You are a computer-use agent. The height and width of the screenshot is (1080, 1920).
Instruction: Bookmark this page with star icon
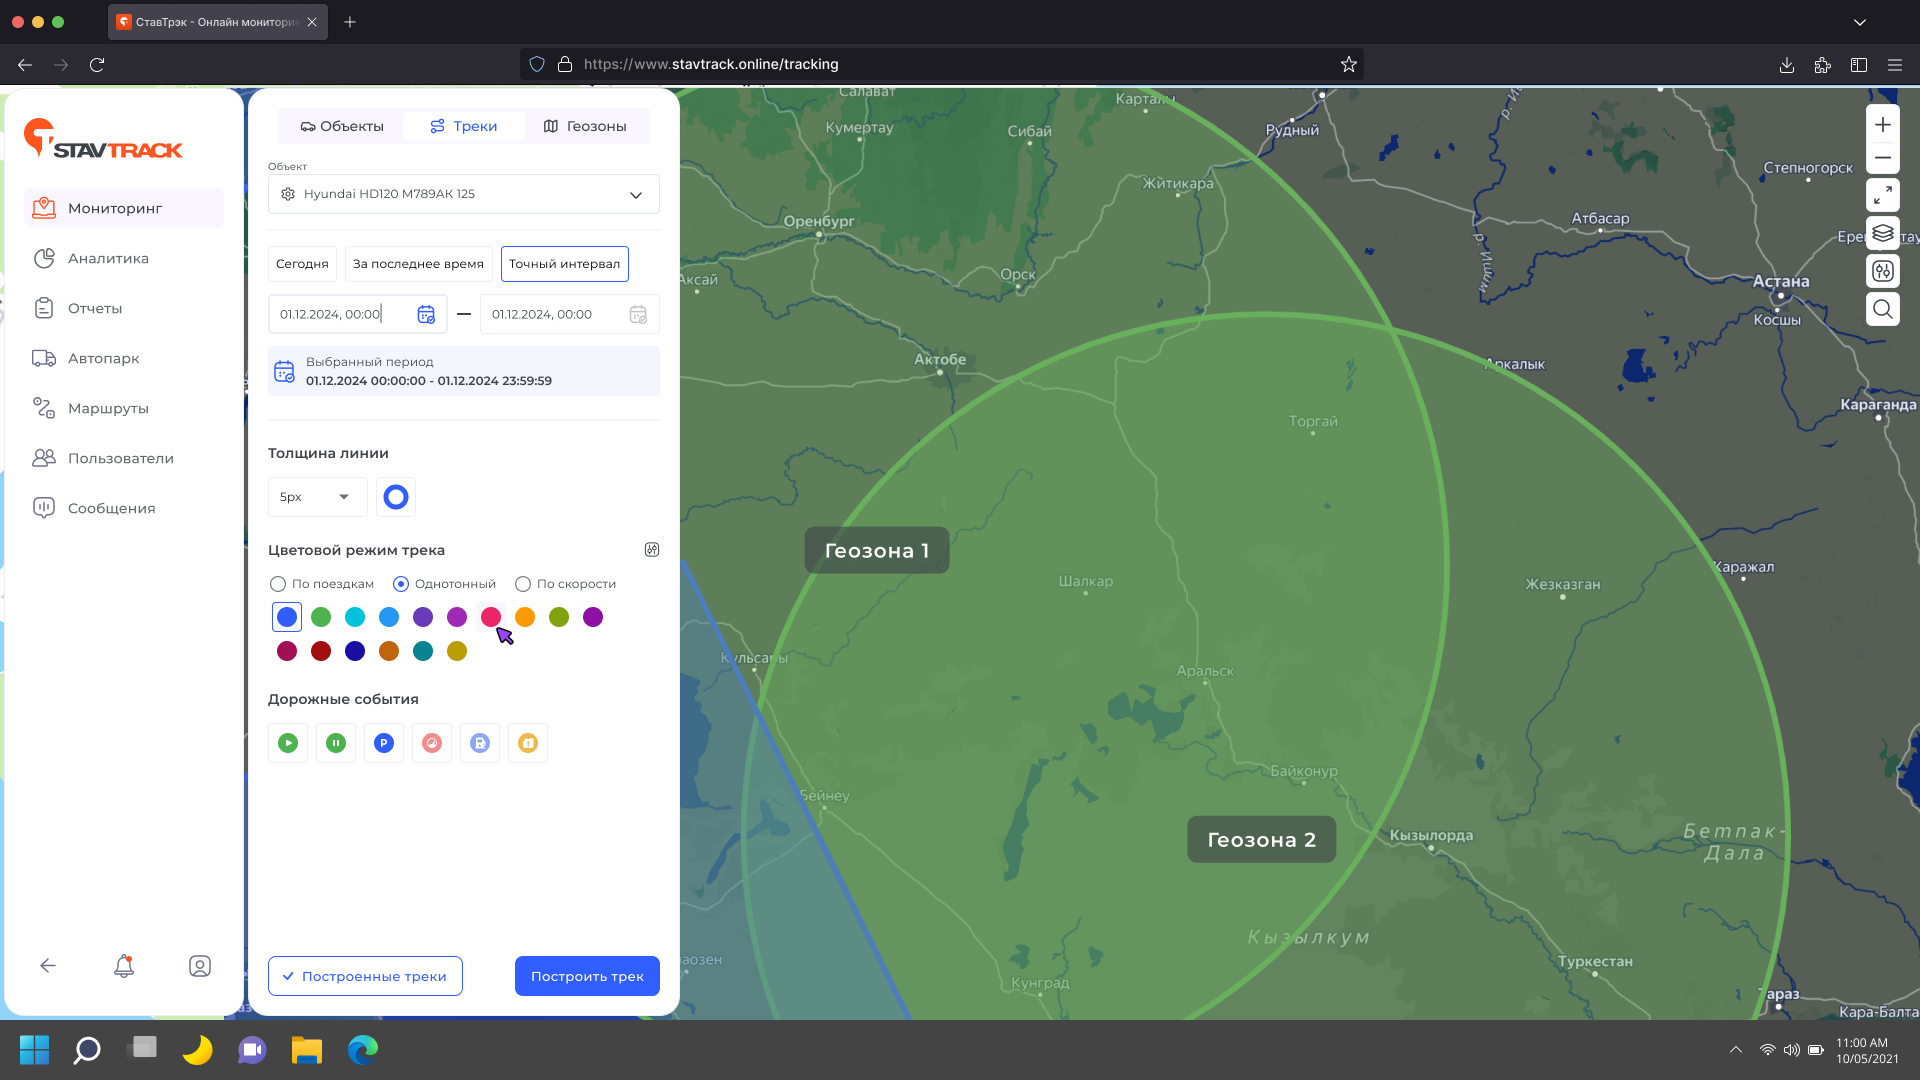(x=1349, y=64)
